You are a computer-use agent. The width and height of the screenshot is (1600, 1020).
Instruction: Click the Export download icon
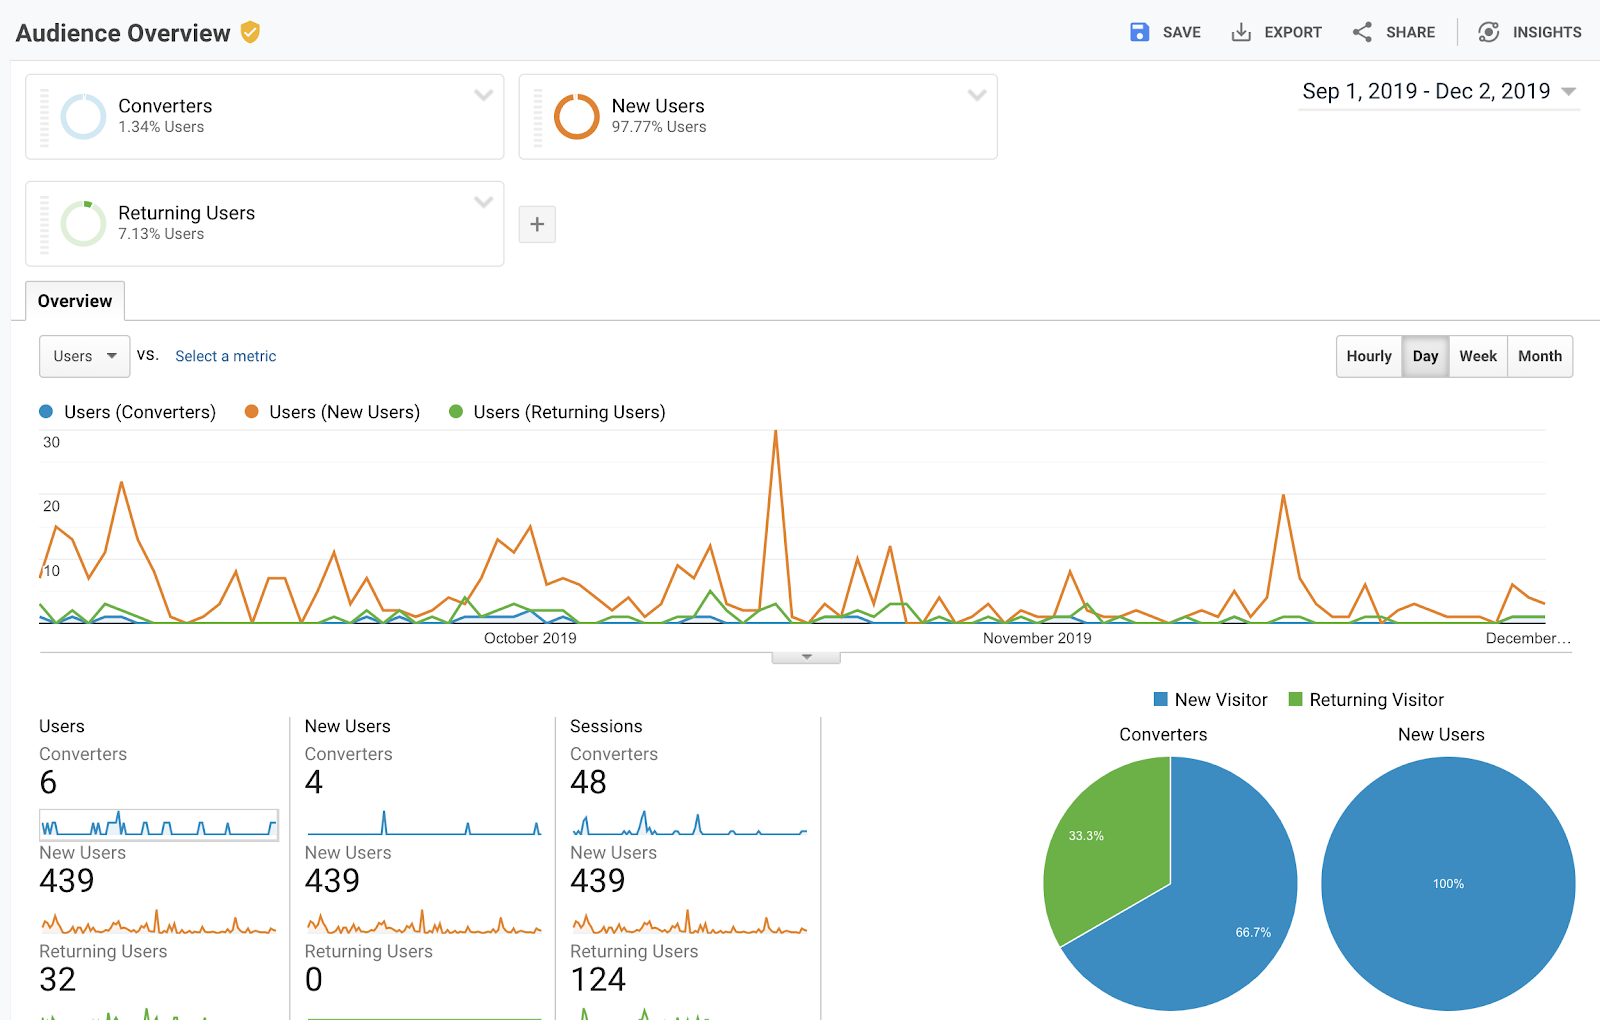coord(1241,32)
